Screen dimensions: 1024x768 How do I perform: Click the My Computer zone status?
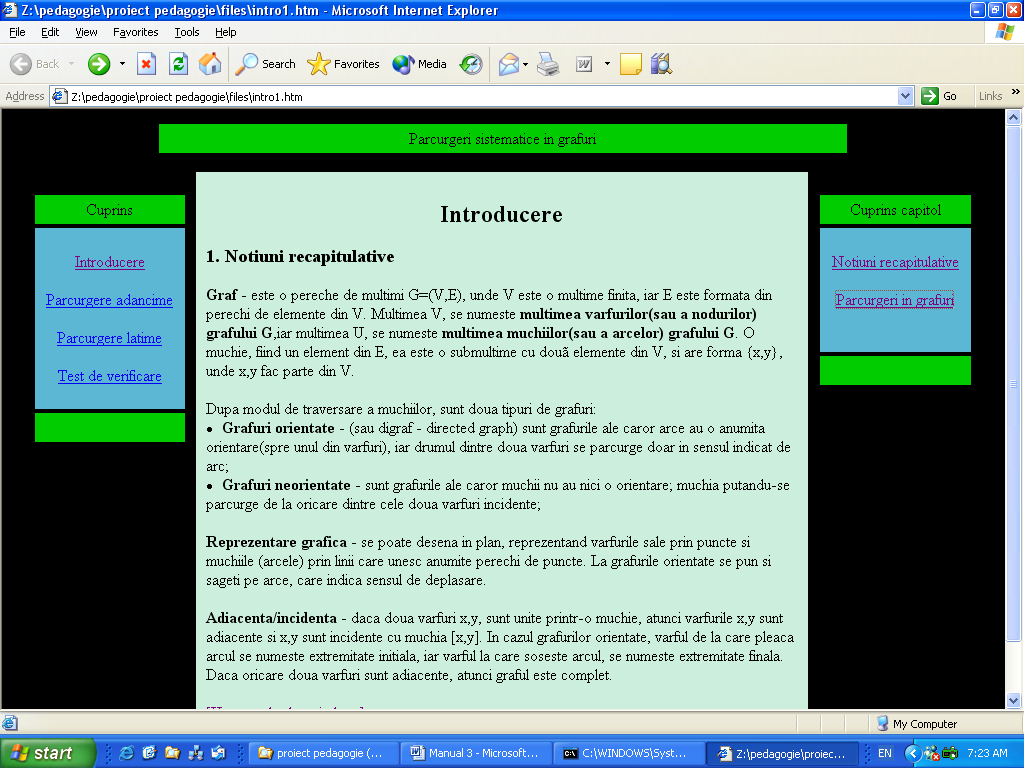(917, 724)
